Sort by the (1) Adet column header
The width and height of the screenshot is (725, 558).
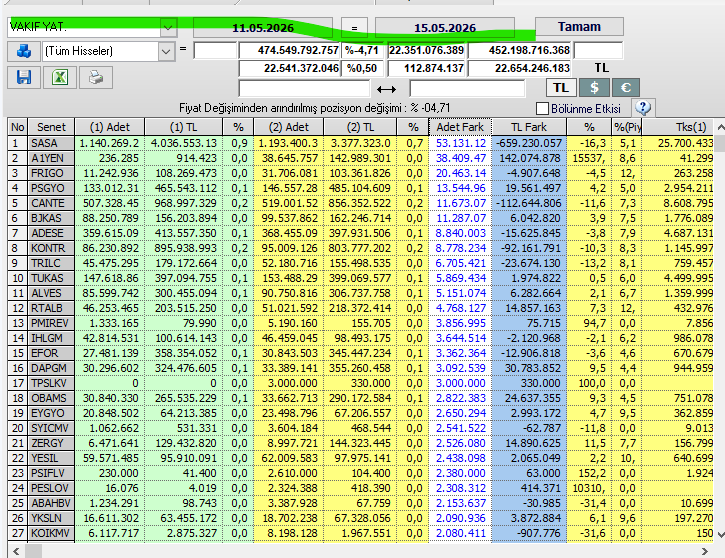110,127
